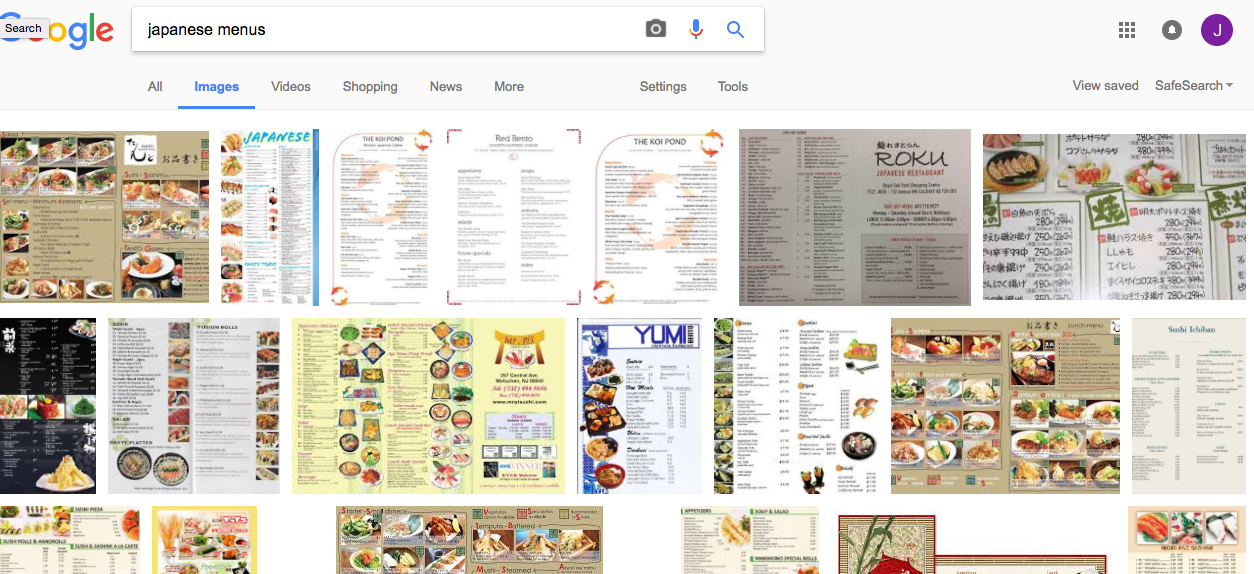
Task: Select the All results tab
Action: coord(155,87)
